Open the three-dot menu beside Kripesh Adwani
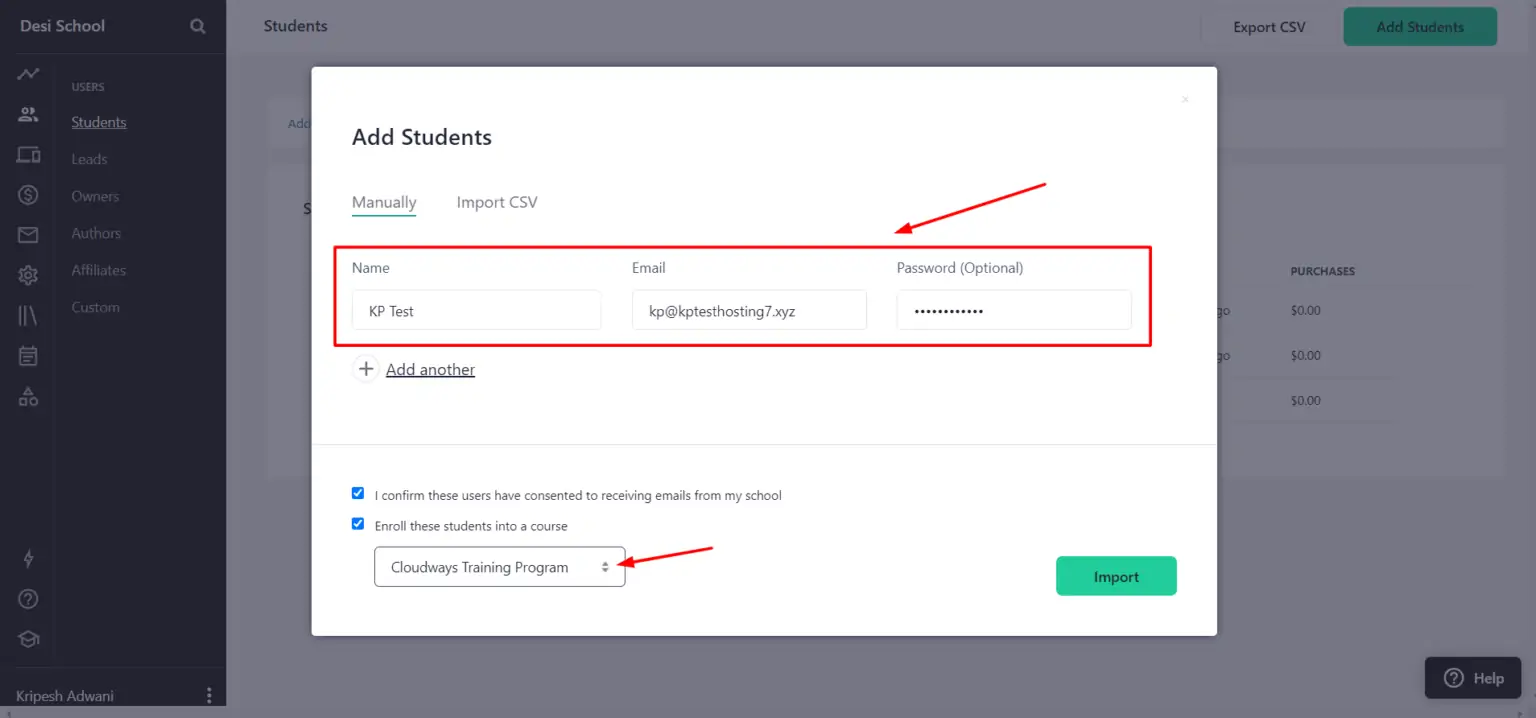The height and width of the screenshot is (718, 1536). (209, 695)
